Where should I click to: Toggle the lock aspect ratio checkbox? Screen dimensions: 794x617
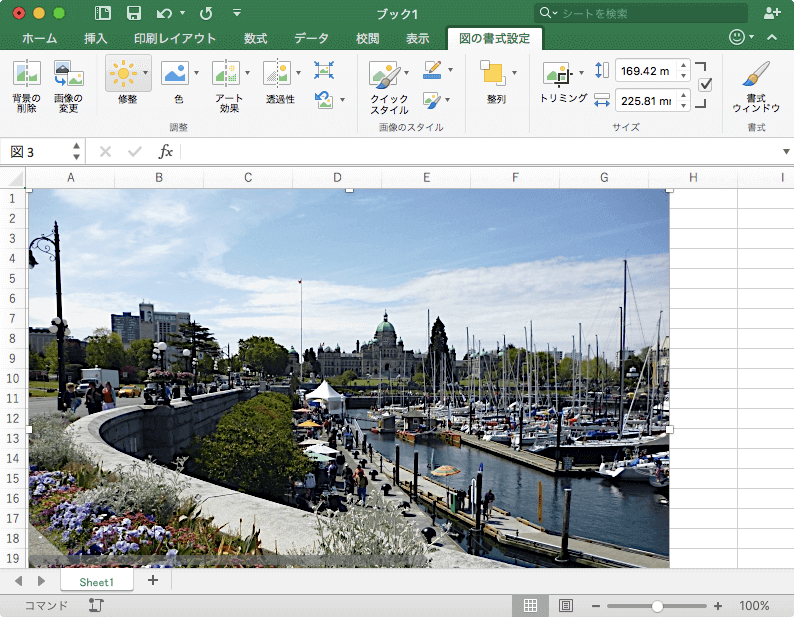point(705,85)
